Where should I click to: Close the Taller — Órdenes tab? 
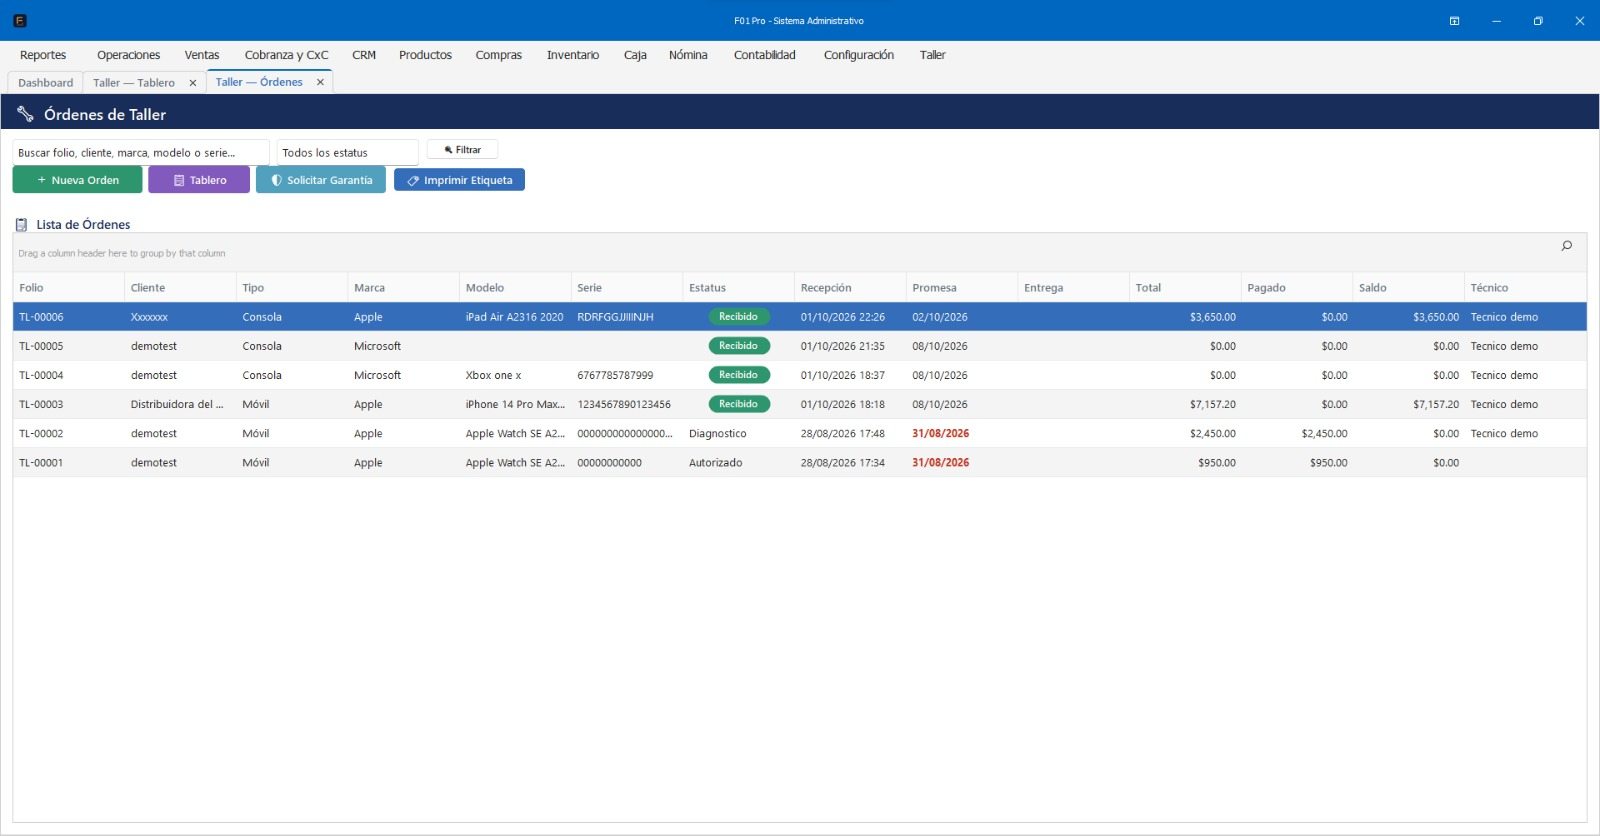320,82
